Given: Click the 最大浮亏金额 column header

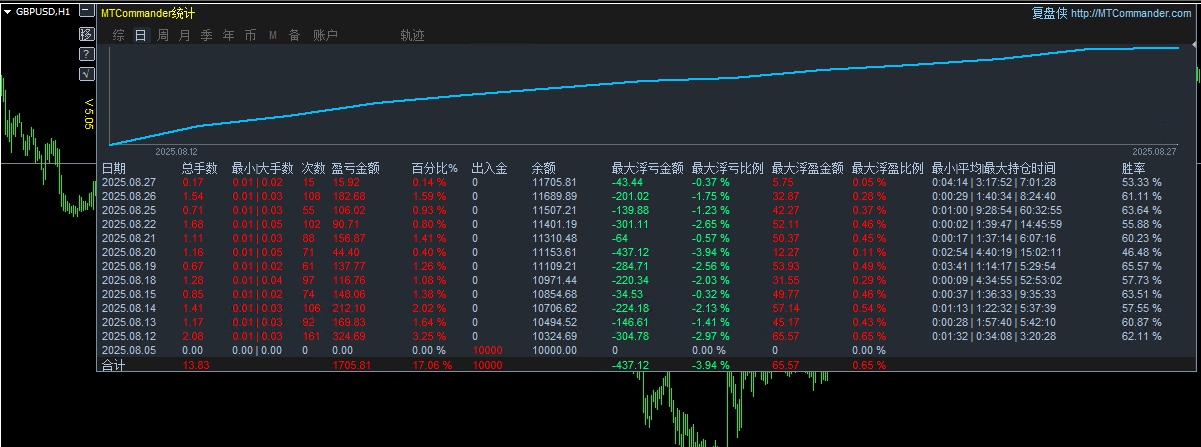Looking at the screenshot, I should [x=647, y=168].
